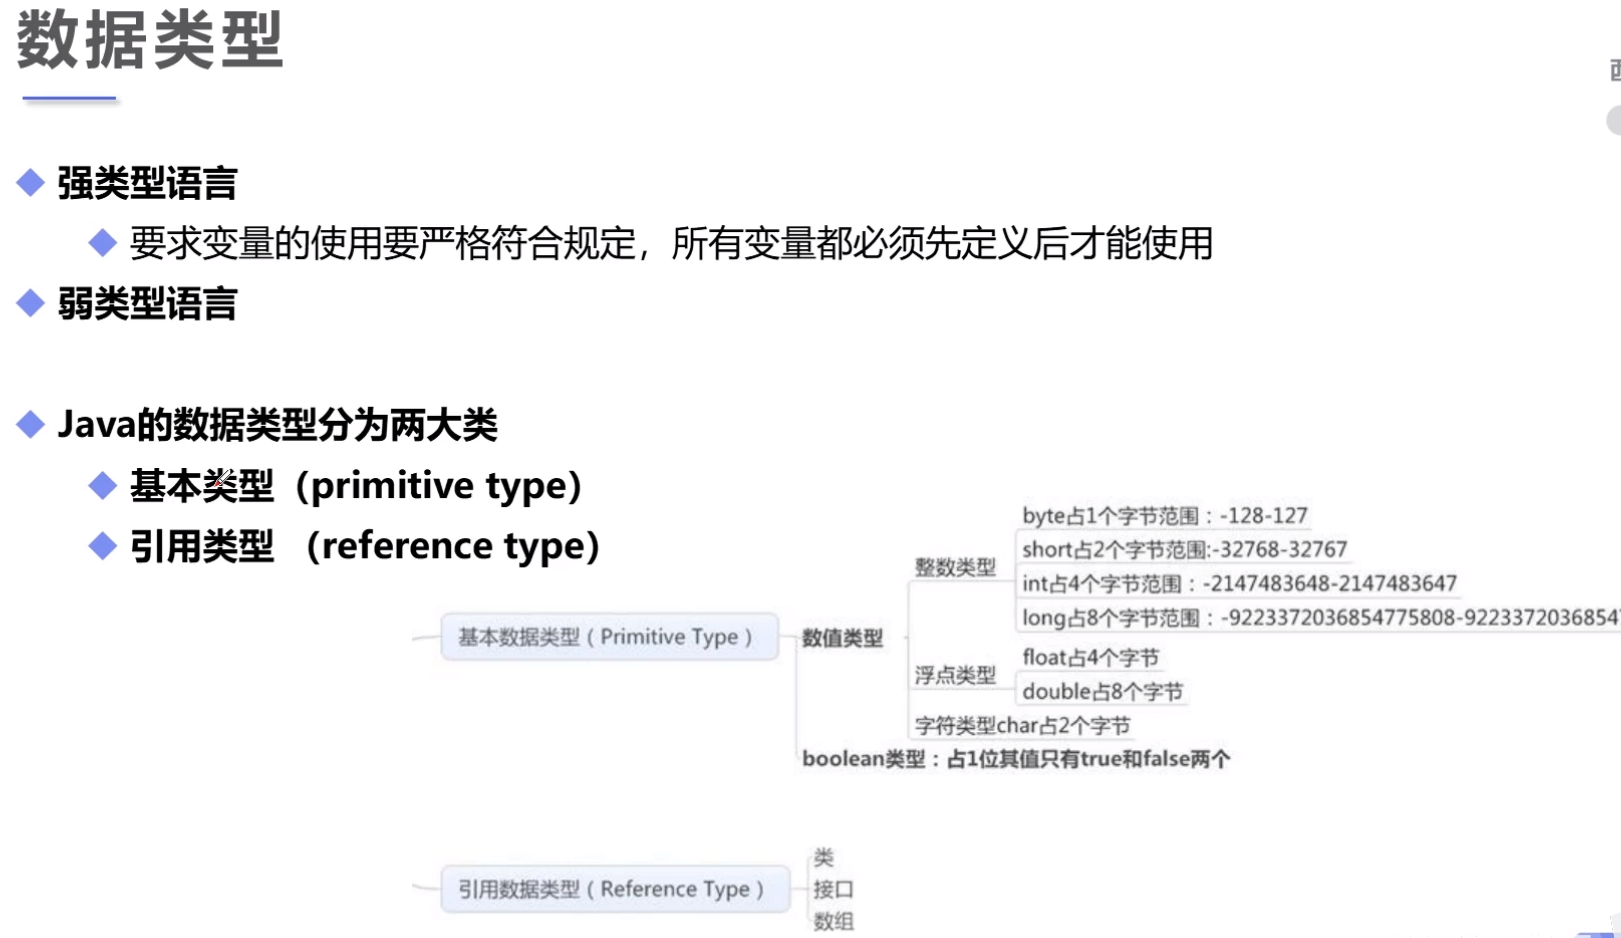Click the mind map node "引用数据类型（Reference Type）"
The height and width of the screenshot is (938, 1621).
[x=615, y=889]
